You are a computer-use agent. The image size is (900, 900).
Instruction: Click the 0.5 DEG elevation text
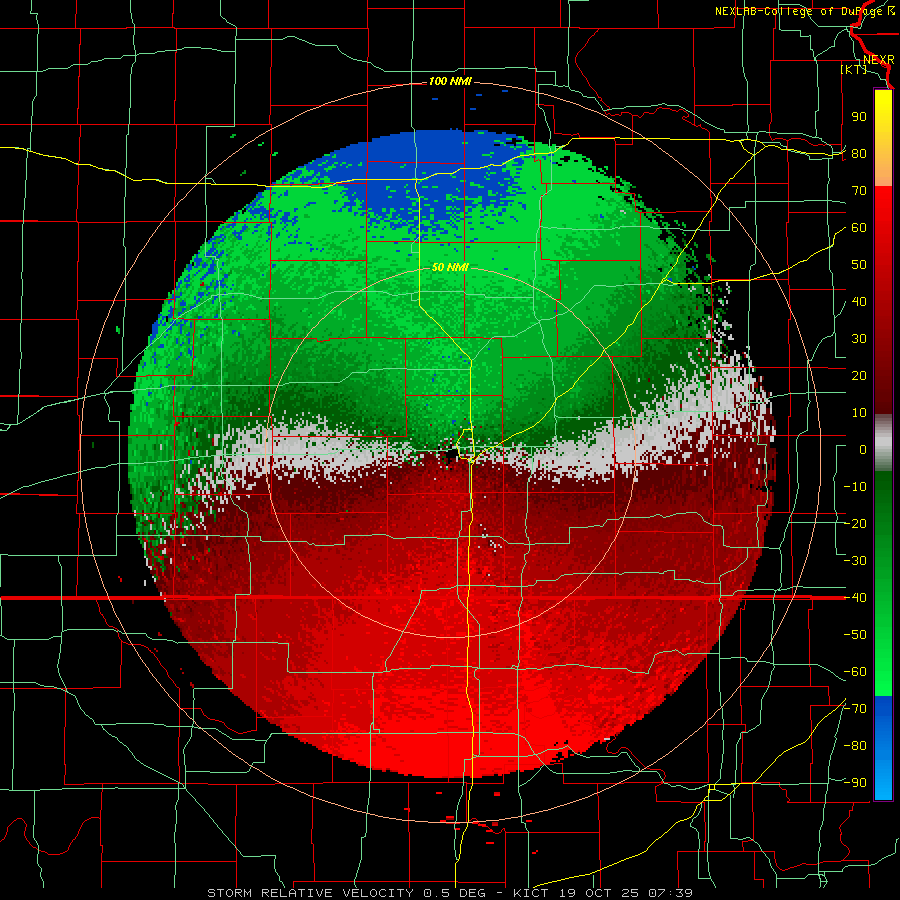pyautogui.click(x=455, y=893)
